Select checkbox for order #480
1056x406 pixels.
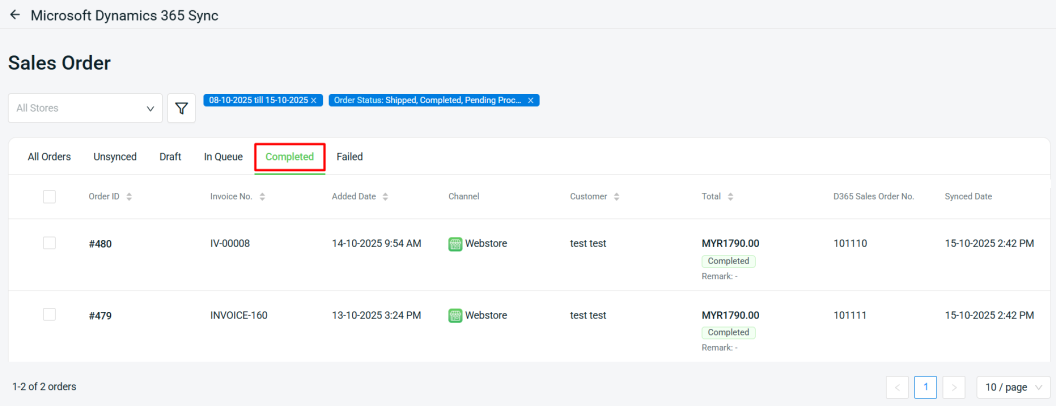tap(50, 243)
